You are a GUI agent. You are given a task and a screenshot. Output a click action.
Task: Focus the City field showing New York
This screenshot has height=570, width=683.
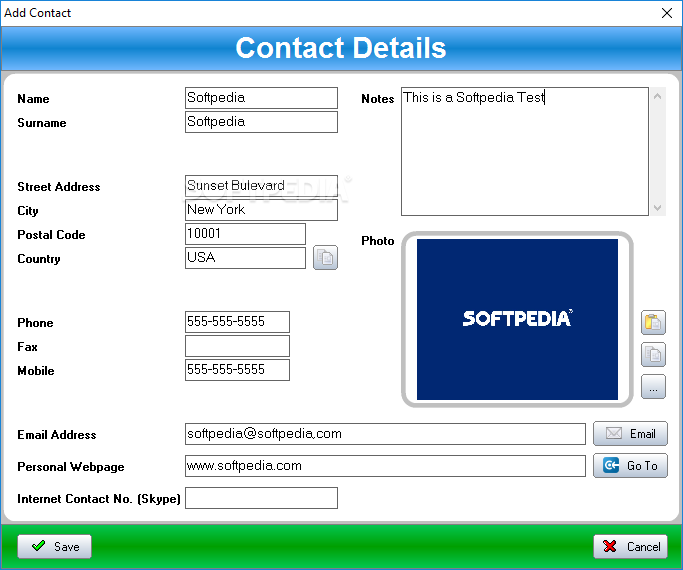[261, 210]
